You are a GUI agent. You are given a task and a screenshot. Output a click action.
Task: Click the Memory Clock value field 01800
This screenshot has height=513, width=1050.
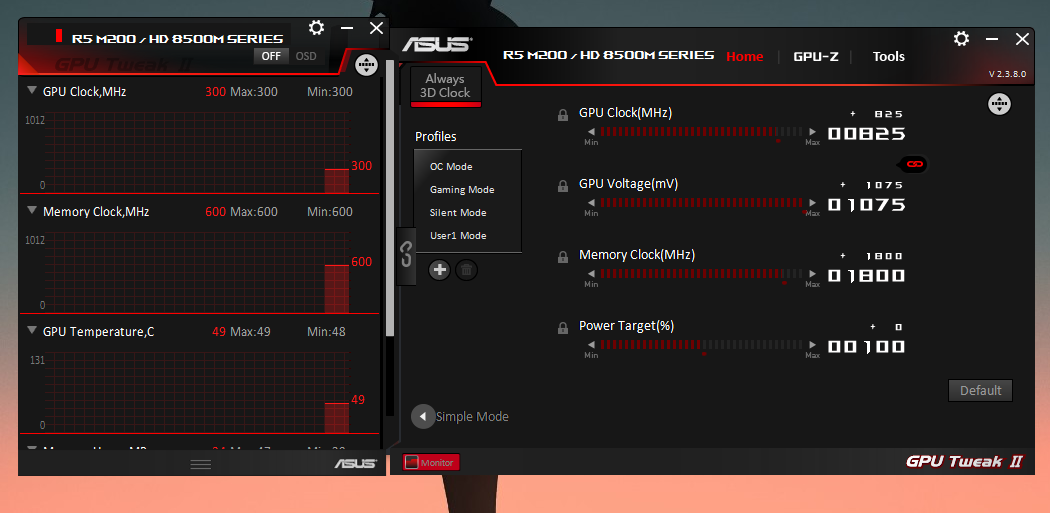click(x=867, y=275)
